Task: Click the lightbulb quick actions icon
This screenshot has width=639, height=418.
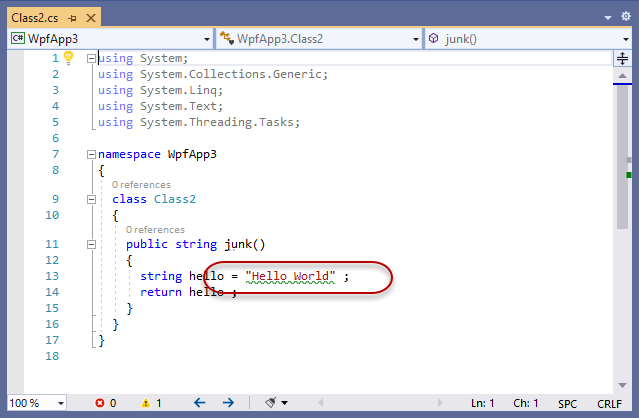Action: pyautogui.click(x=69, y=58)
